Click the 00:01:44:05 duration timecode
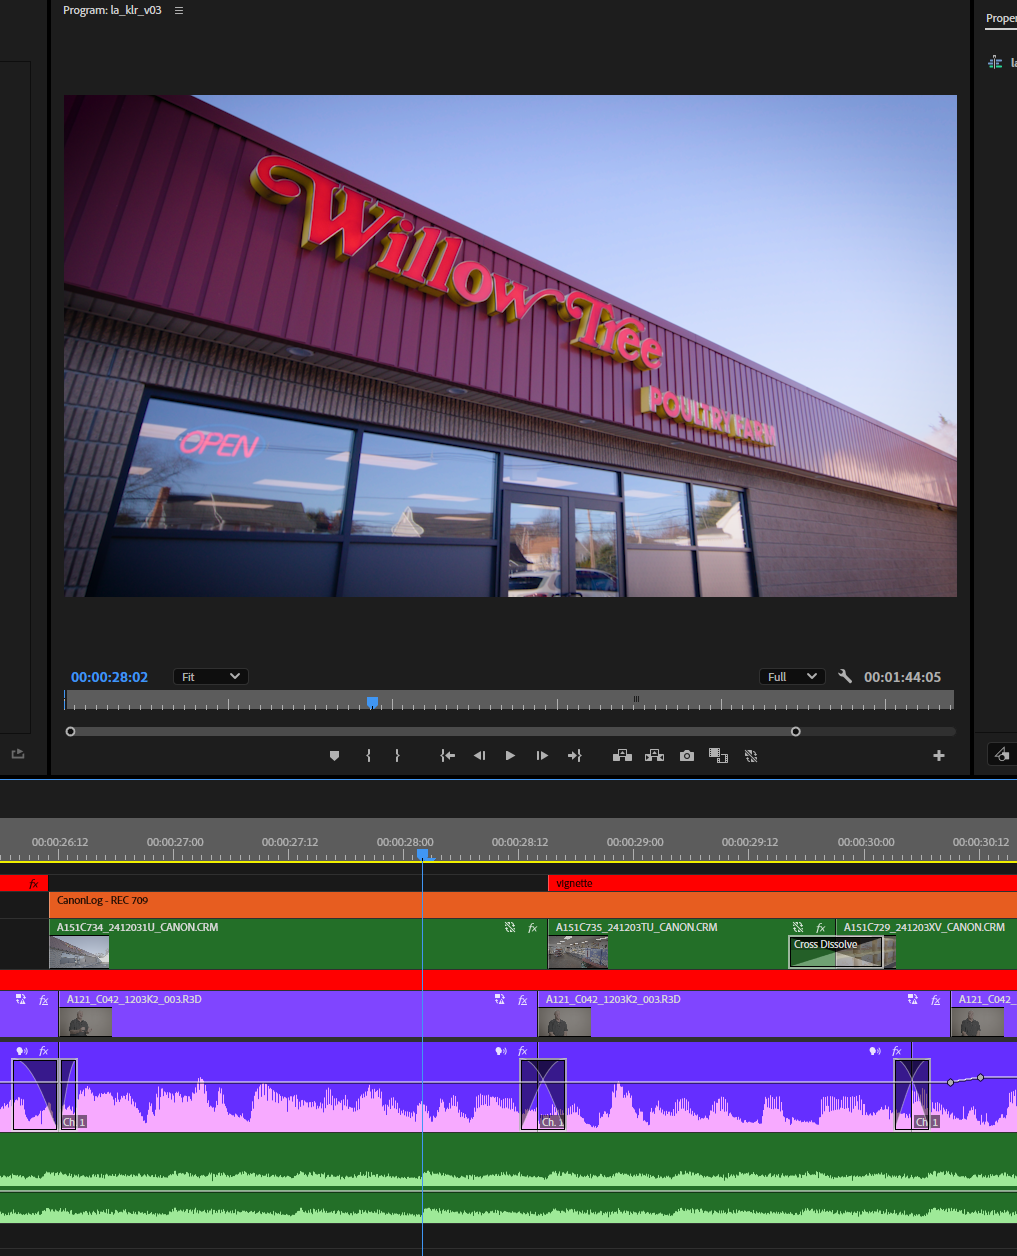This screenshot has width=1017, height=1256. (x=902, y=677)
